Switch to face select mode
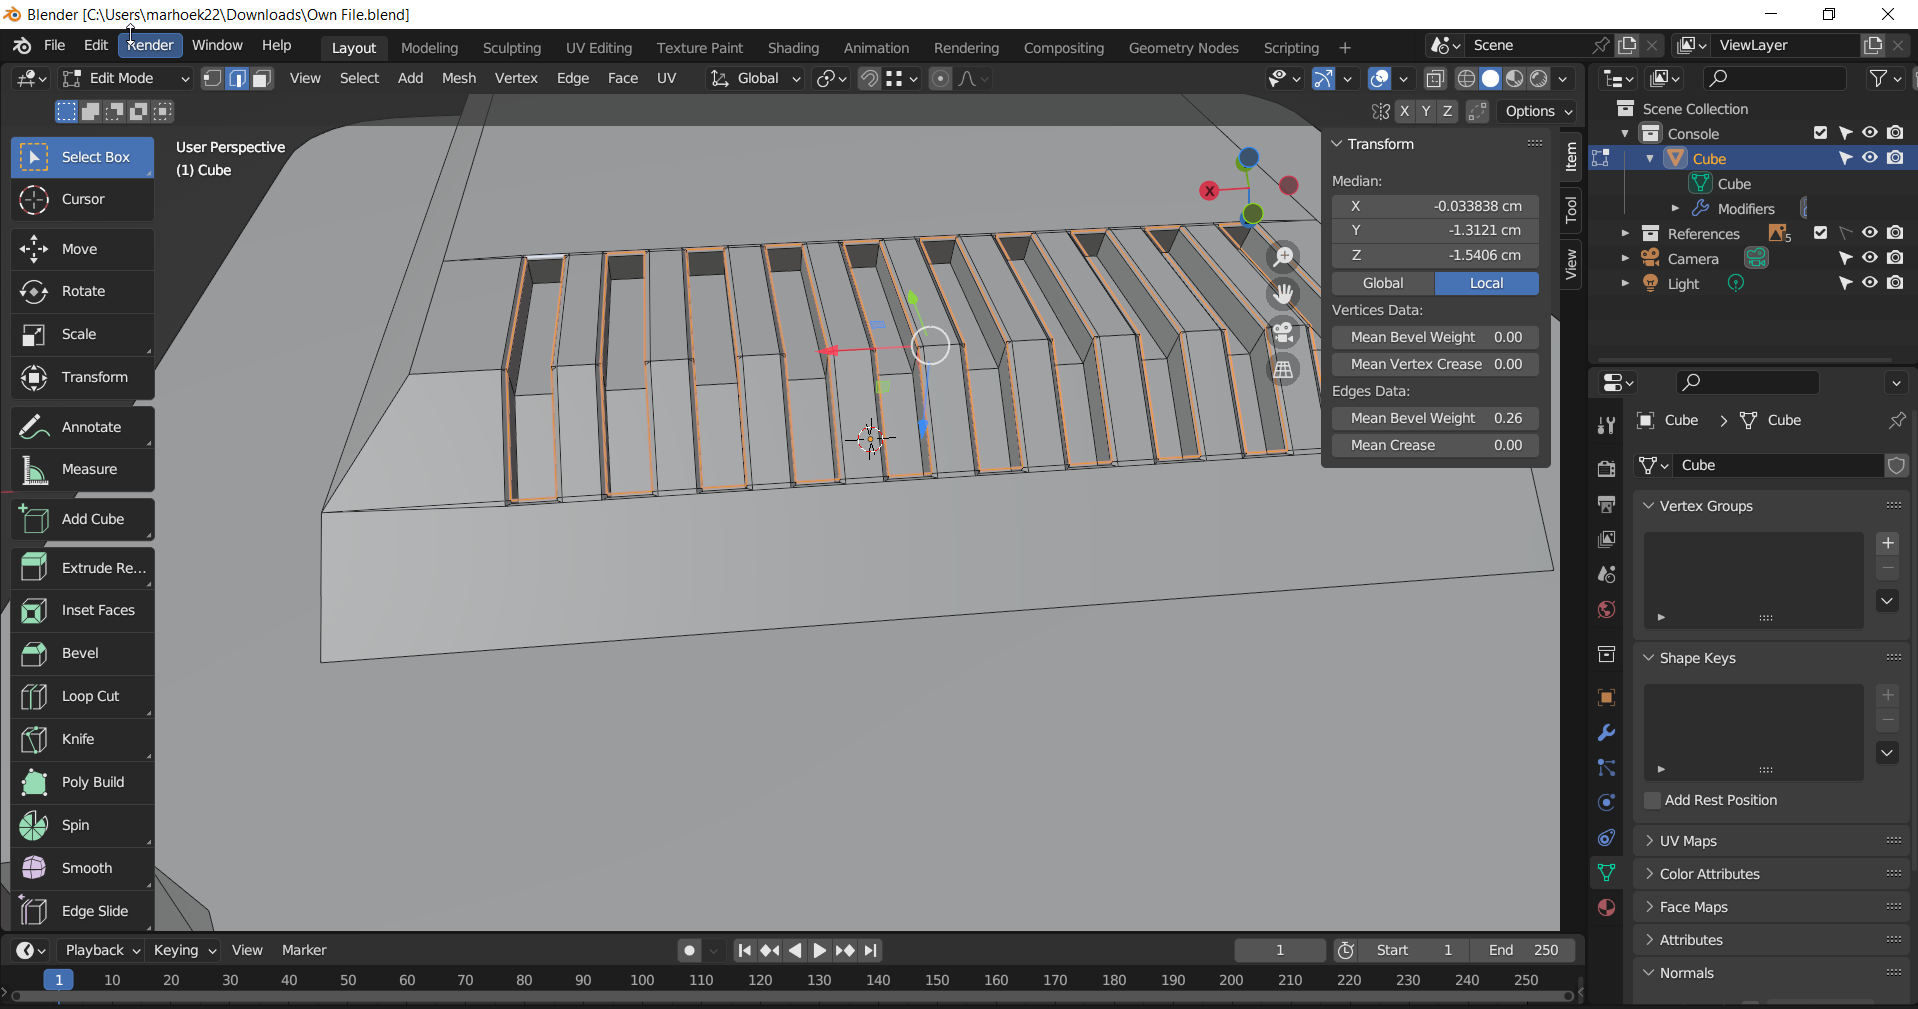 coord(262,79)
